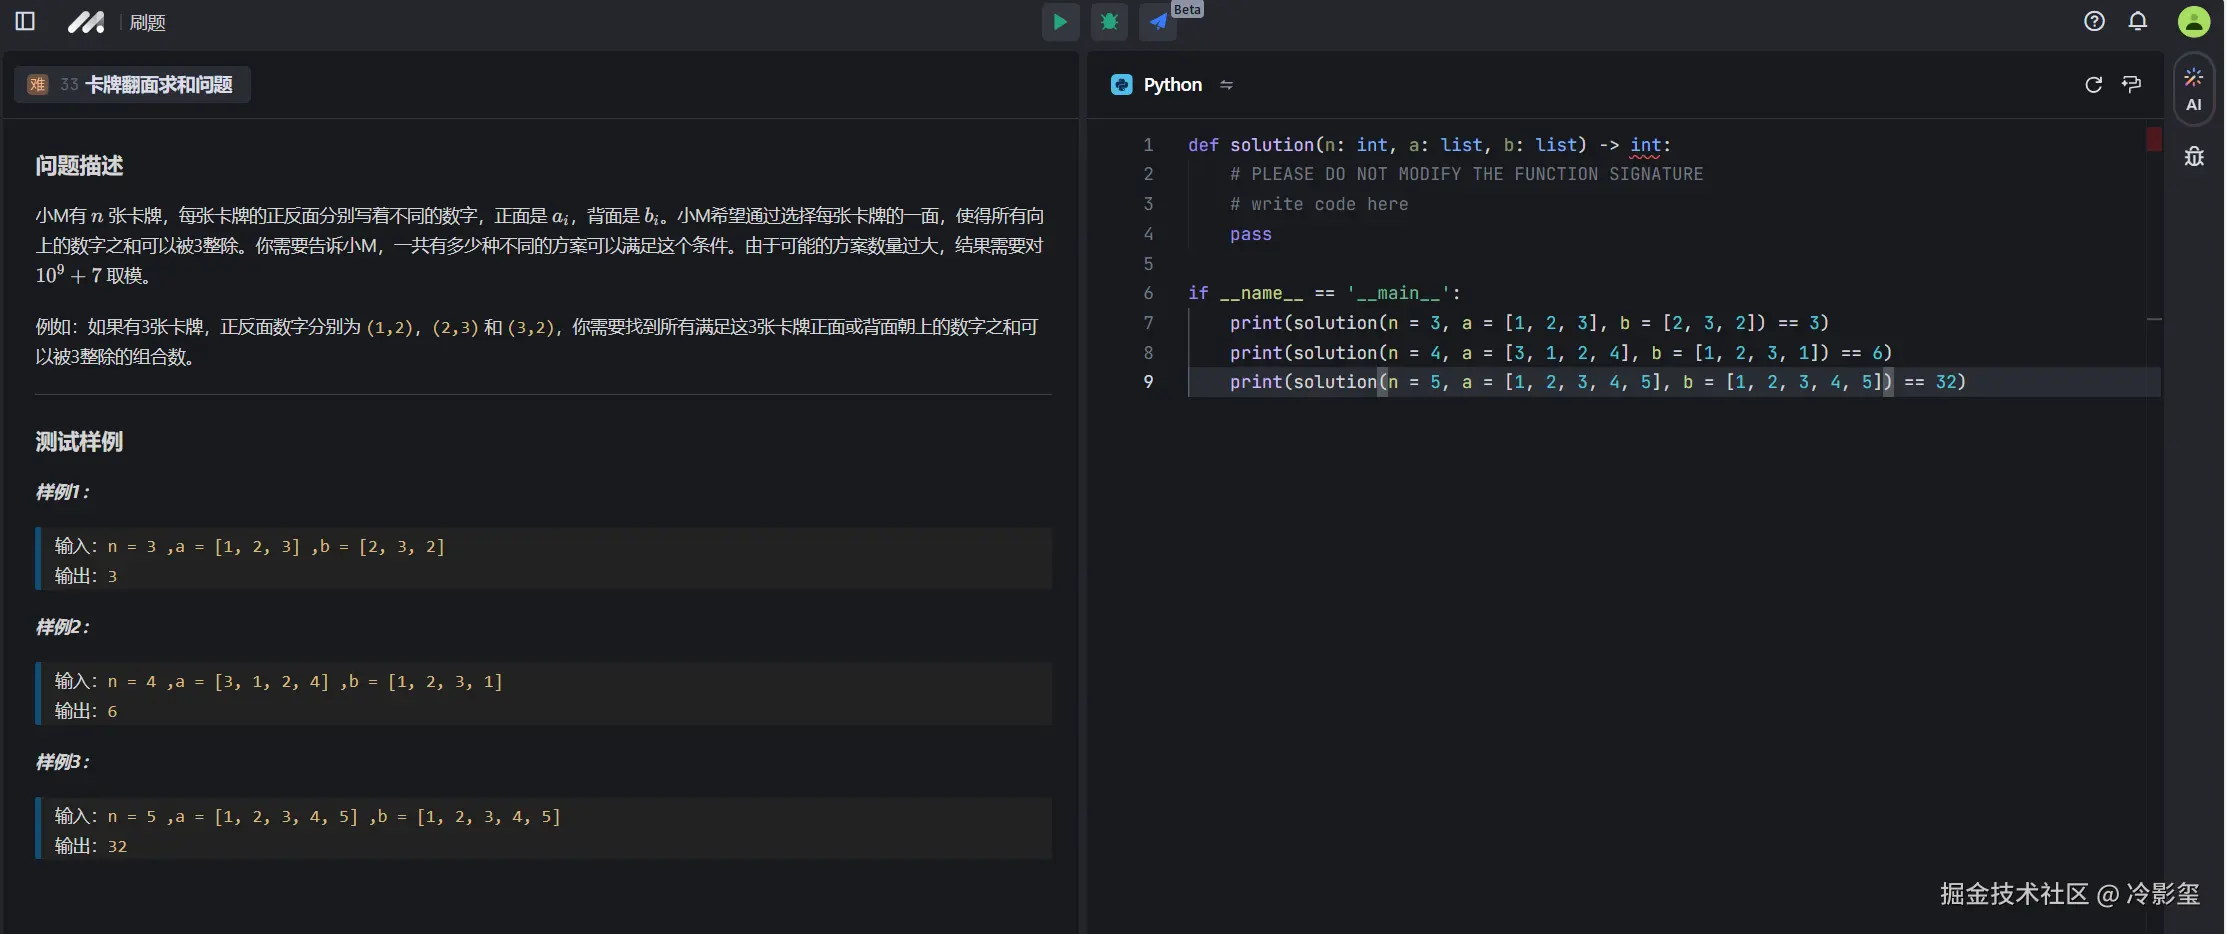Click the 'PLEASE DO NOT MODIFY' comment line
The width and height of the screenshot is (2227, 934).
point(1466,174)
